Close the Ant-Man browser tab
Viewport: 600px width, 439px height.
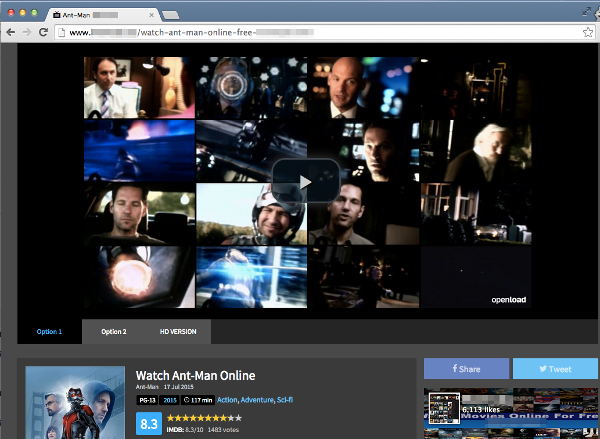tap(152, 15)
